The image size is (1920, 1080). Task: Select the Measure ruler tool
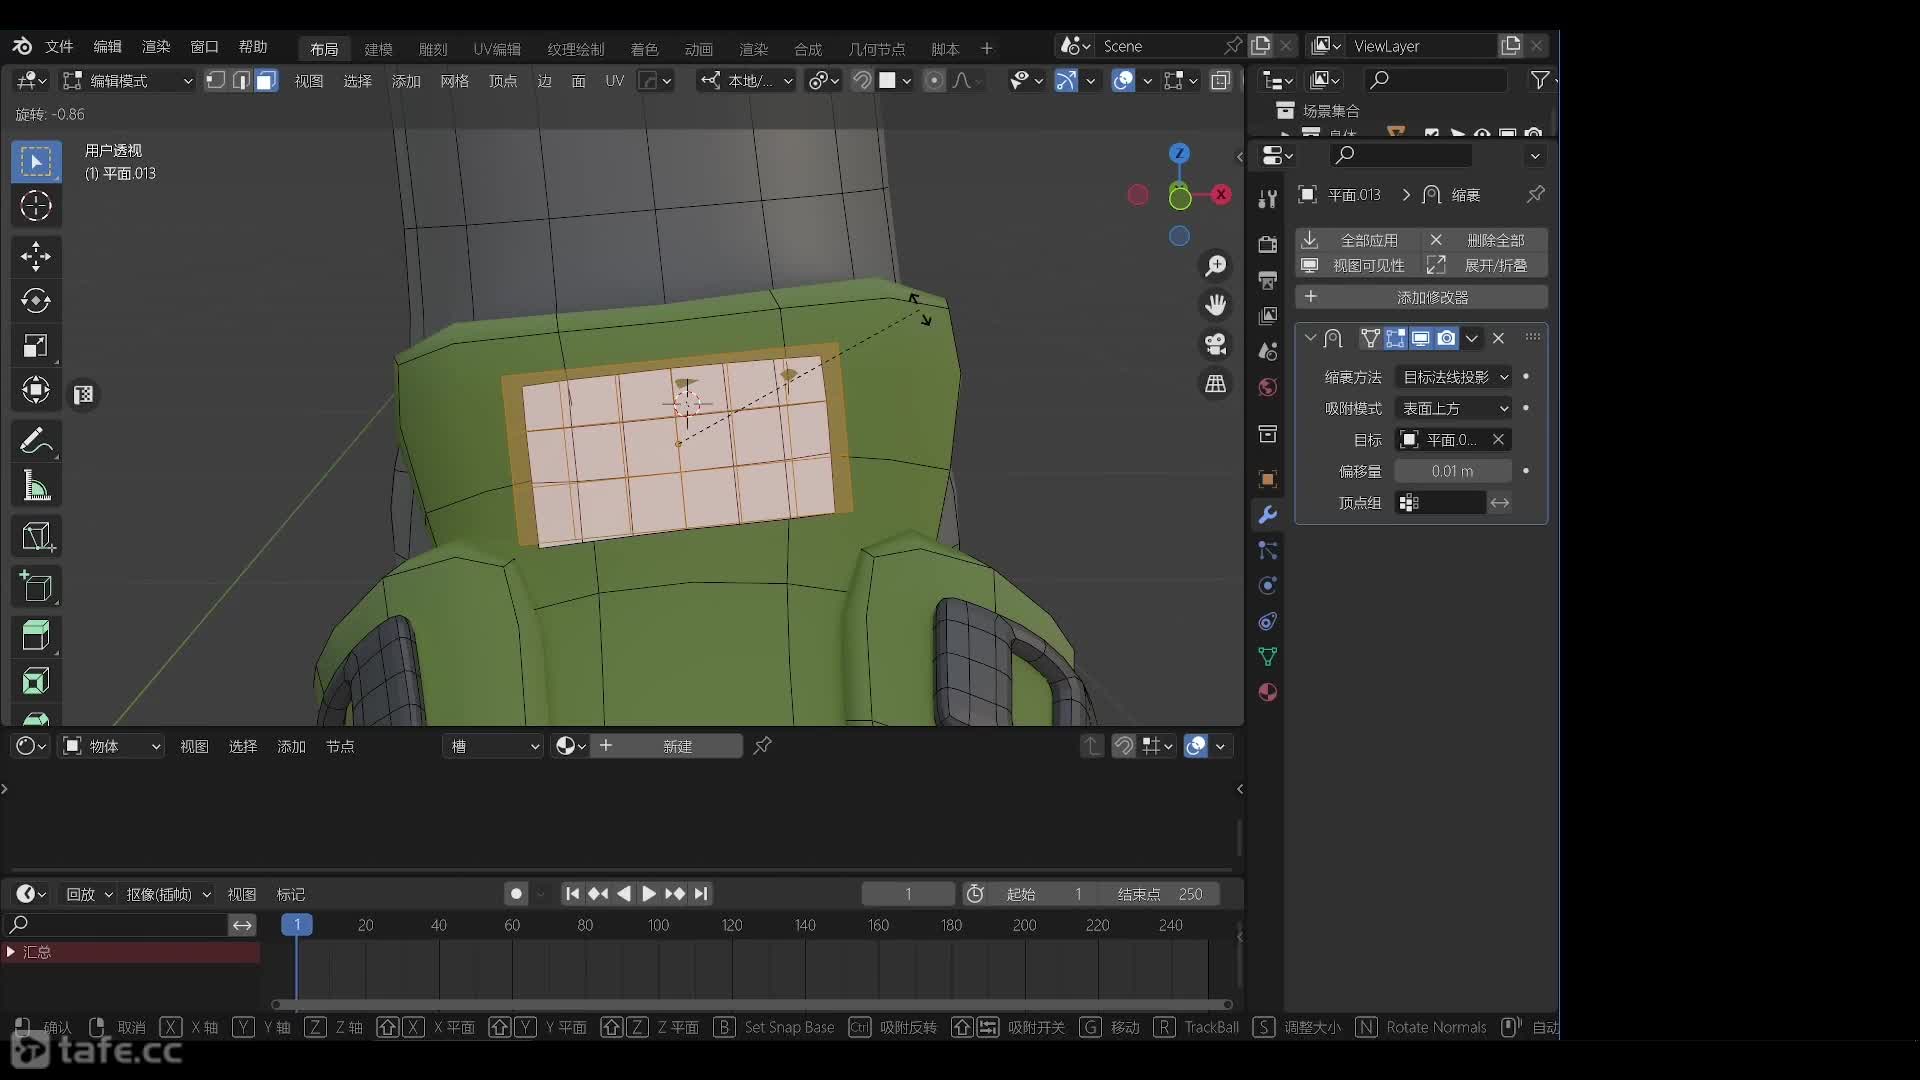pos(36,486)
